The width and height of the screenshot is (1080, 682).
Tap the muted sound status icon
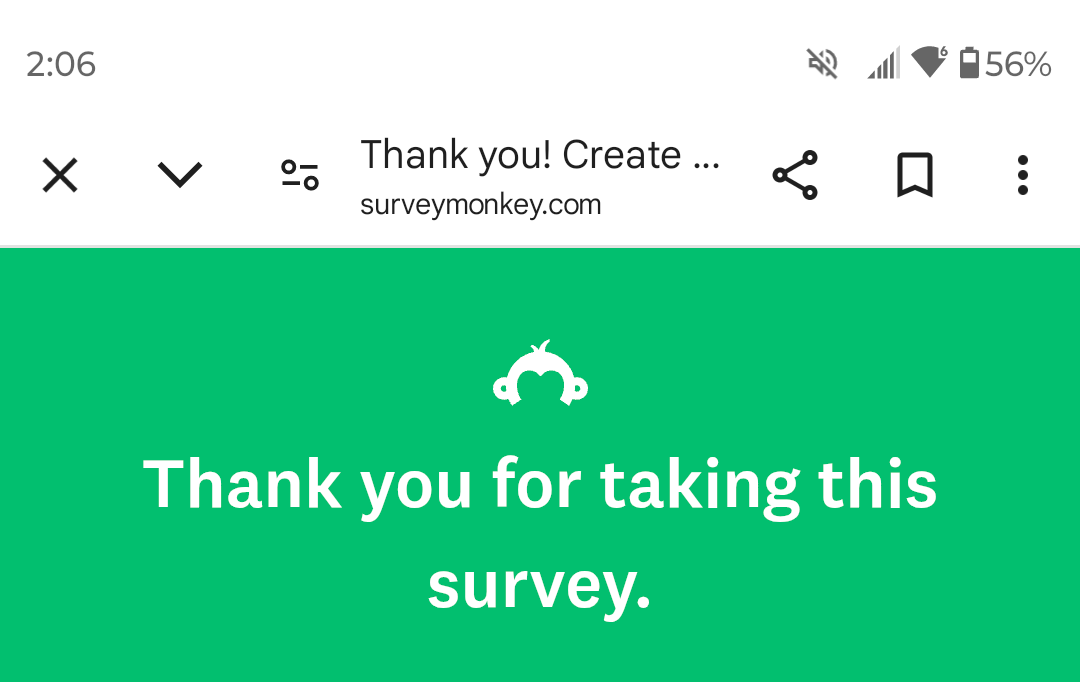coord(822,64)
